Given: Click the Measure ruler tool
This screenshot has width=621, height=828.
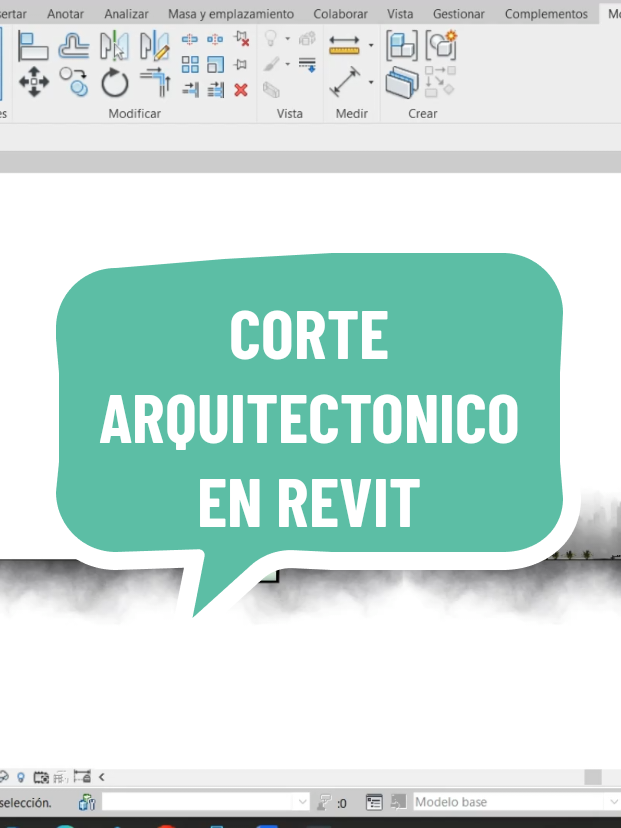Looking at the screenshot, I should (x=344, y=45).
